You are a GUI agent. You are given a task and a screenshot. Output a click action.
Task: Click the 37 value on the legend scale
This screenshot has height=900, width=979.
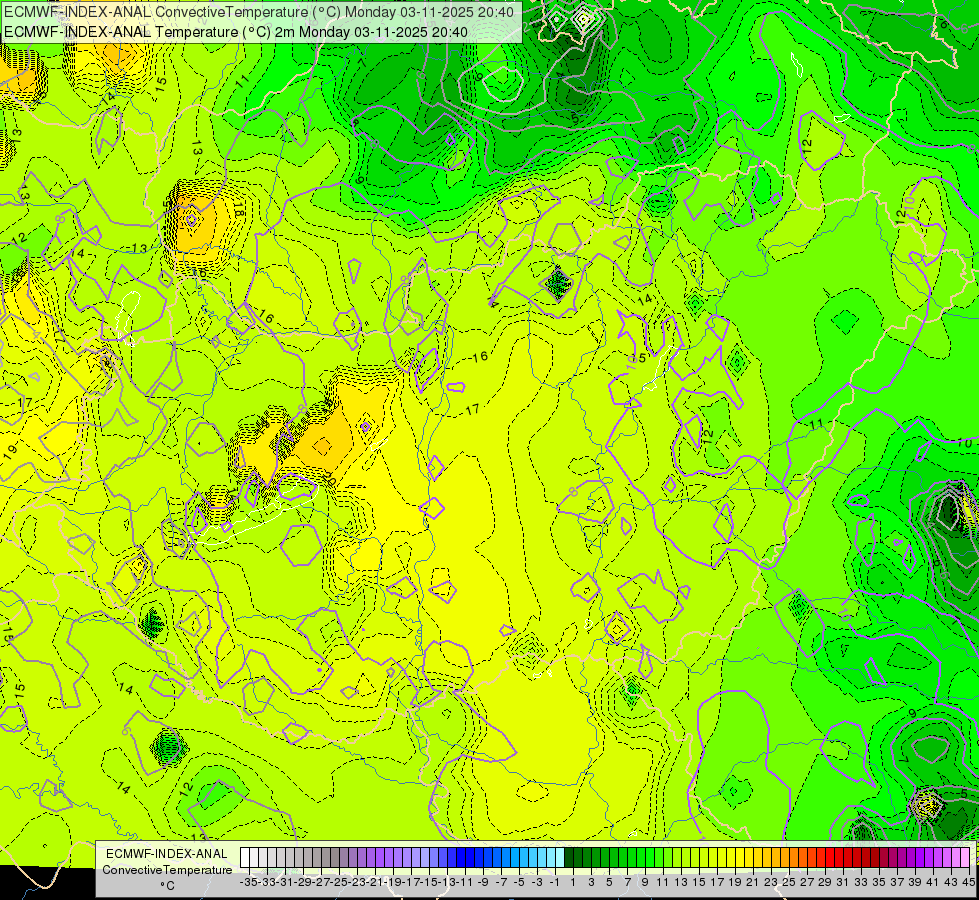click(897, 882)
